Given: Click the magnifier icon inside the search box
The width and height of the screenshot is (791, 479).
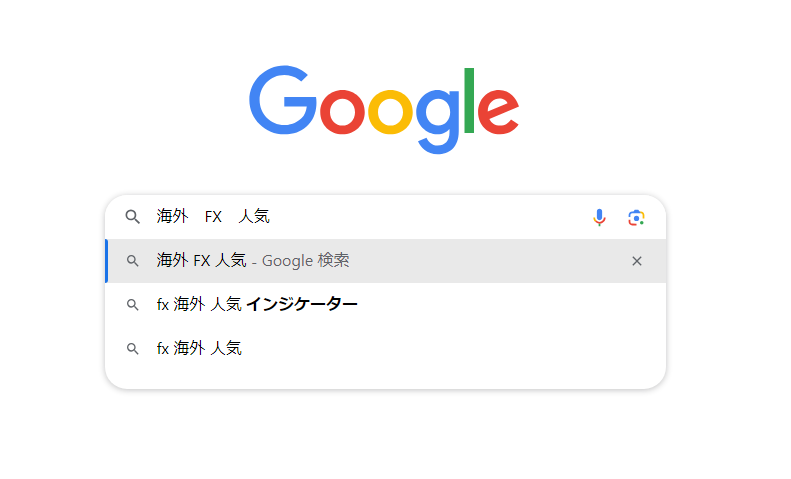Looking at the screenshot, I should click(132, 217).
